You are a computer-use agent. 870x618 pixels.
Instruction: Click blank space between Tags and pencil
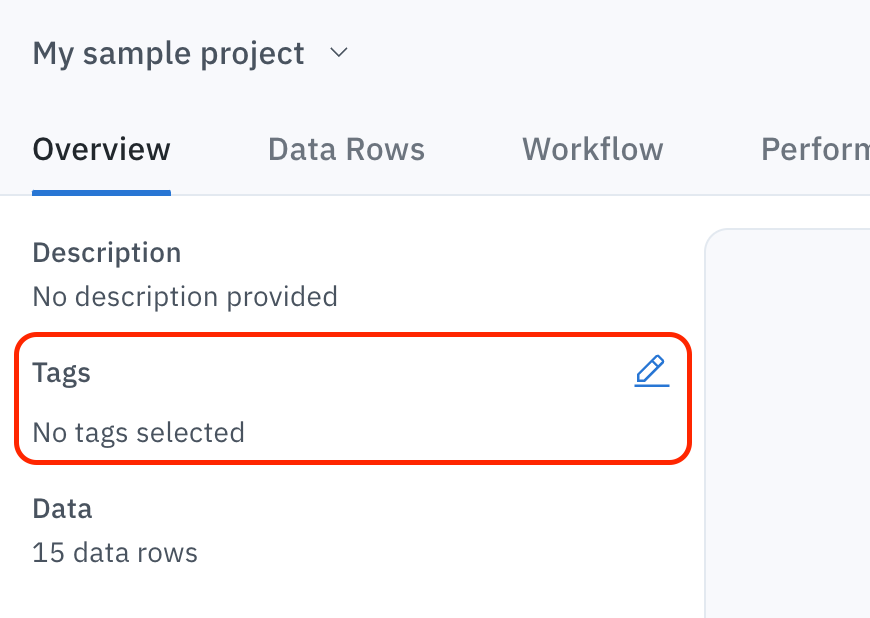[x=361, y=372]
